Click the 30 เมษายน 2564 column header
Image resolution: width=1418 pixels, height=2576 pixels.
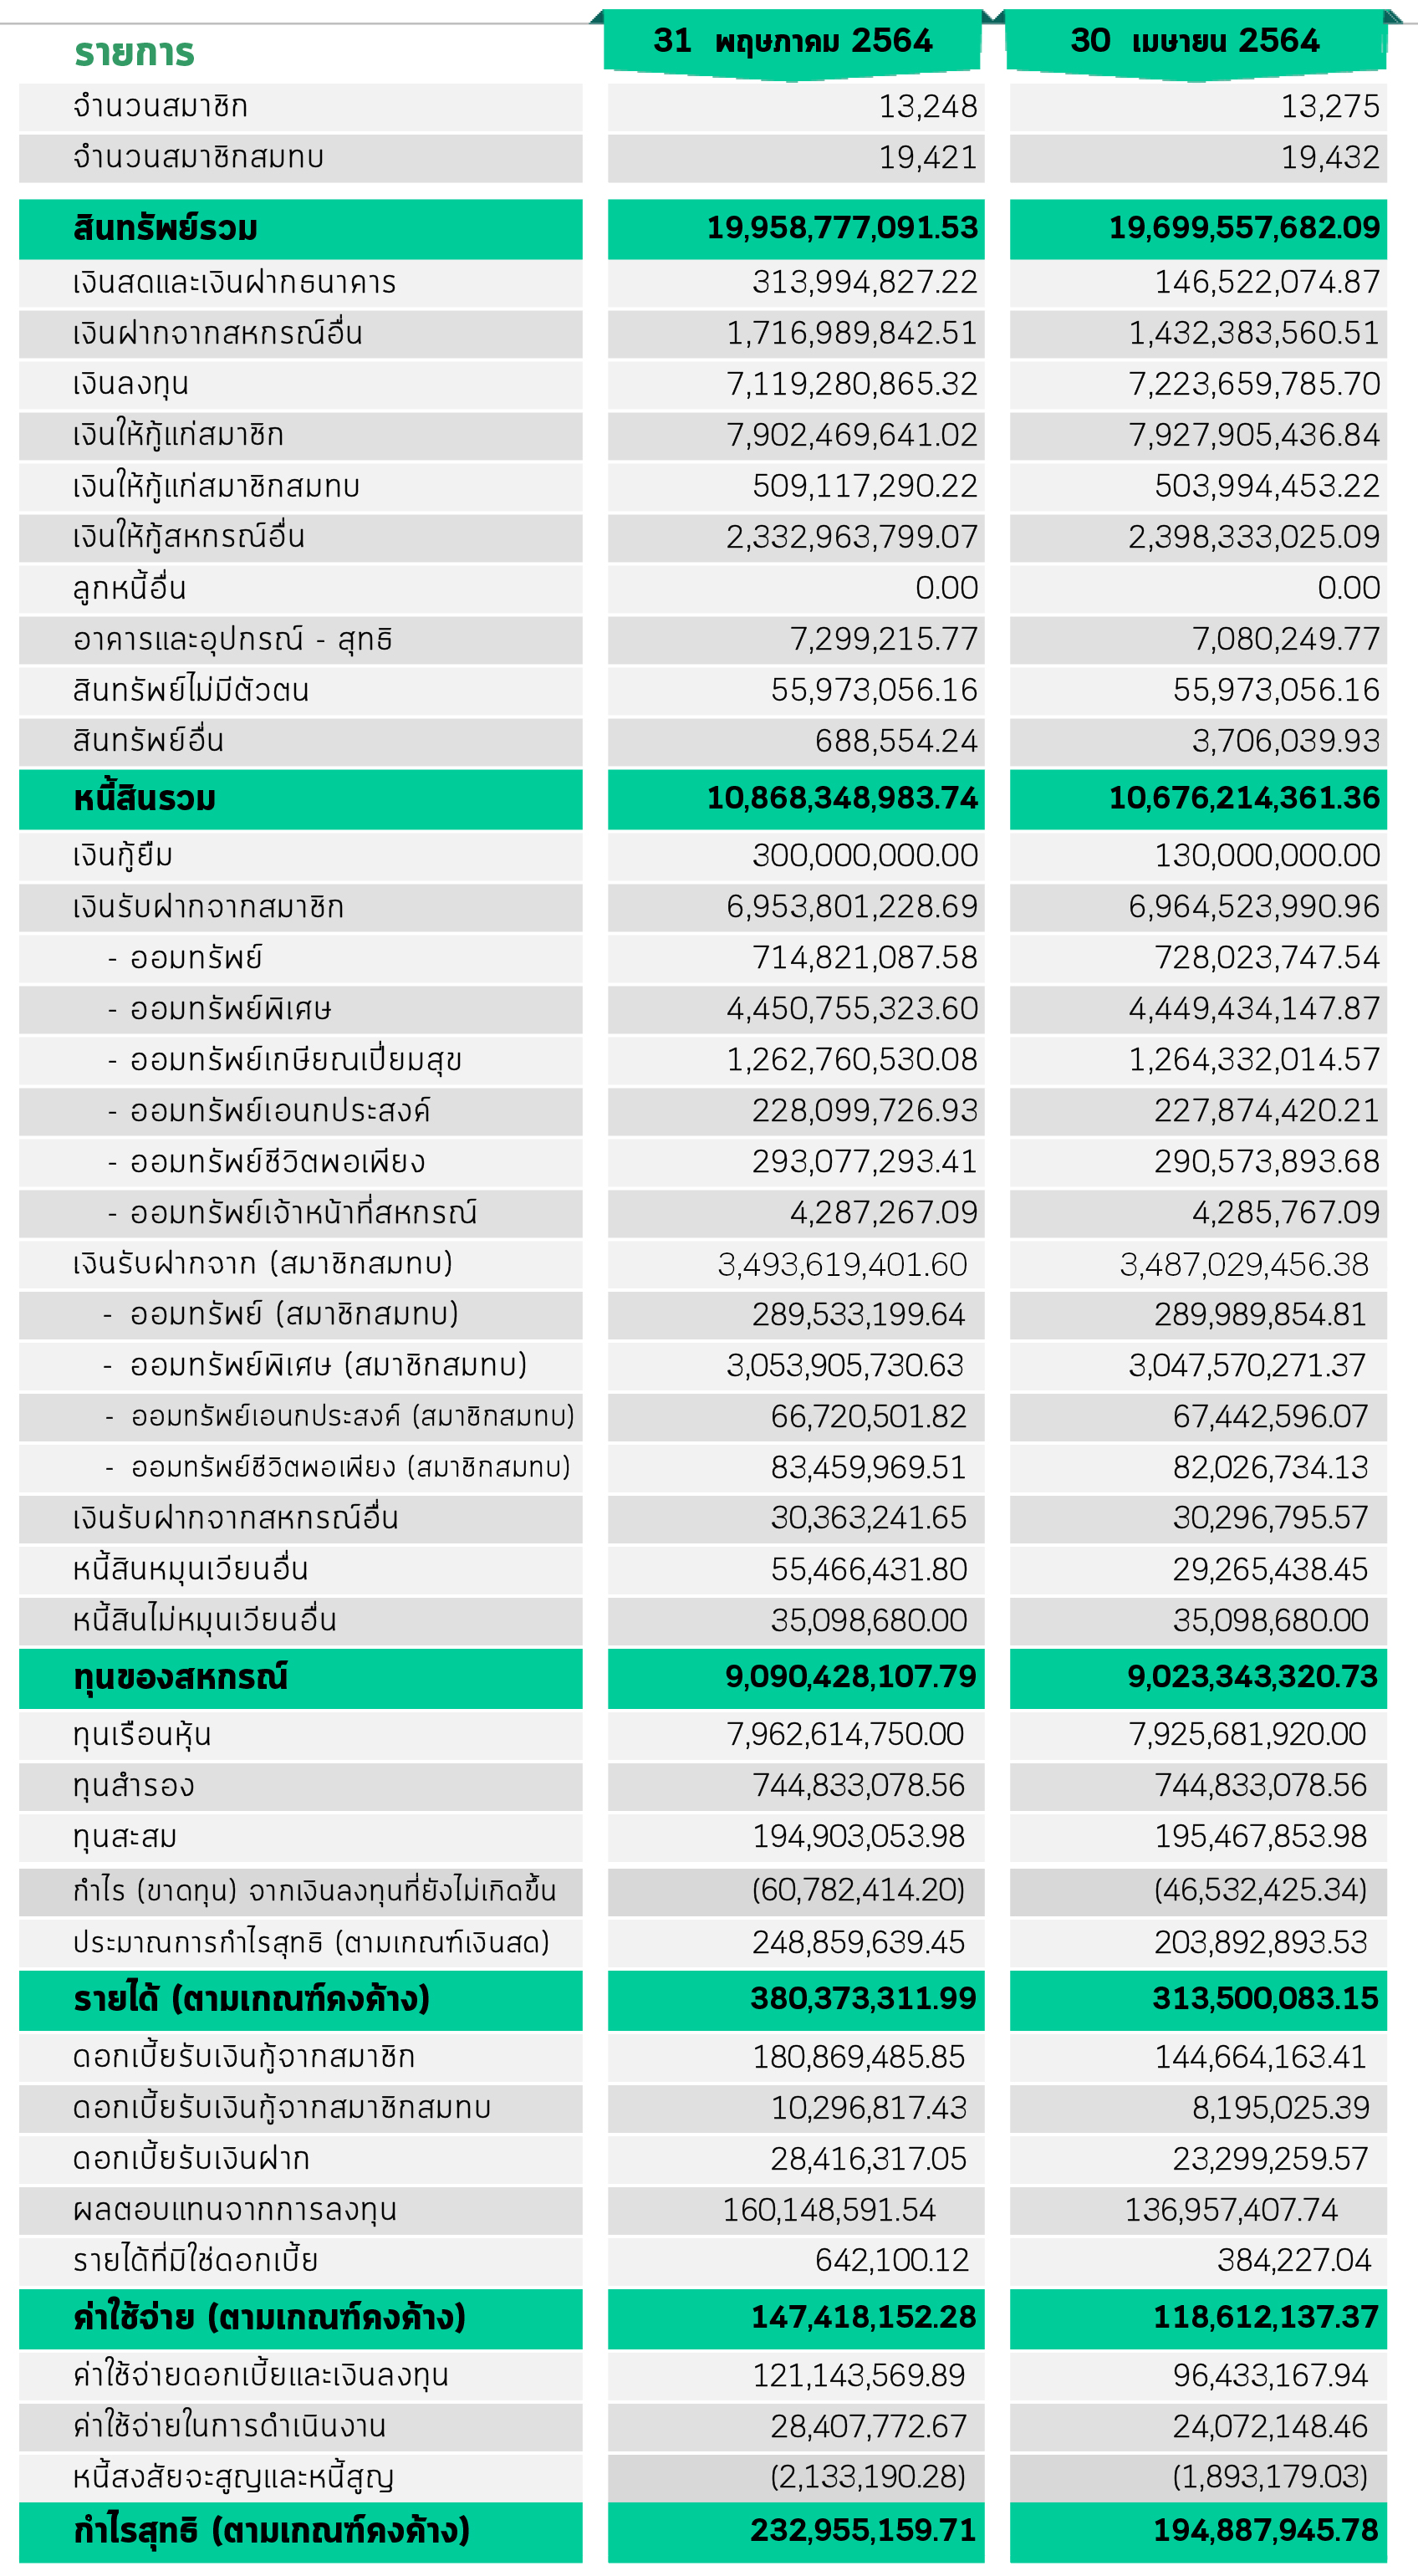[1195, 41]
